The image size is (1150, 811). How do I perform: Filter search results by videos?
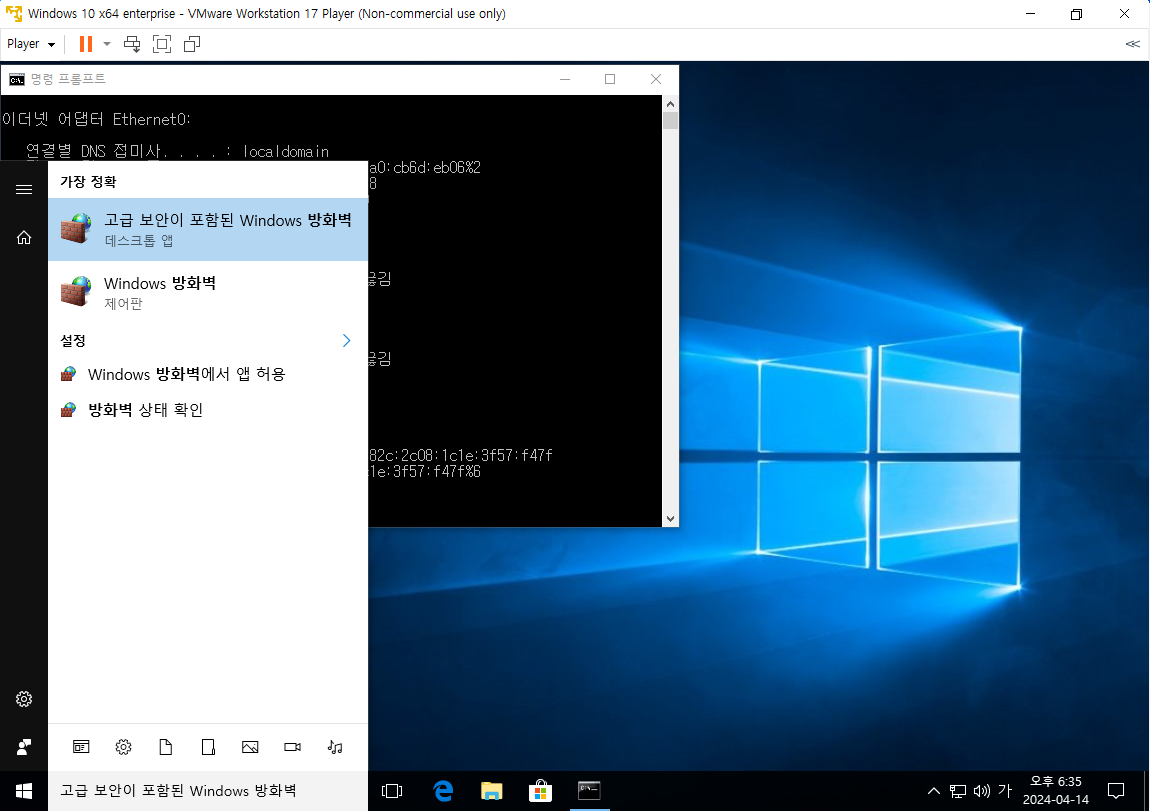coord(293,747)
